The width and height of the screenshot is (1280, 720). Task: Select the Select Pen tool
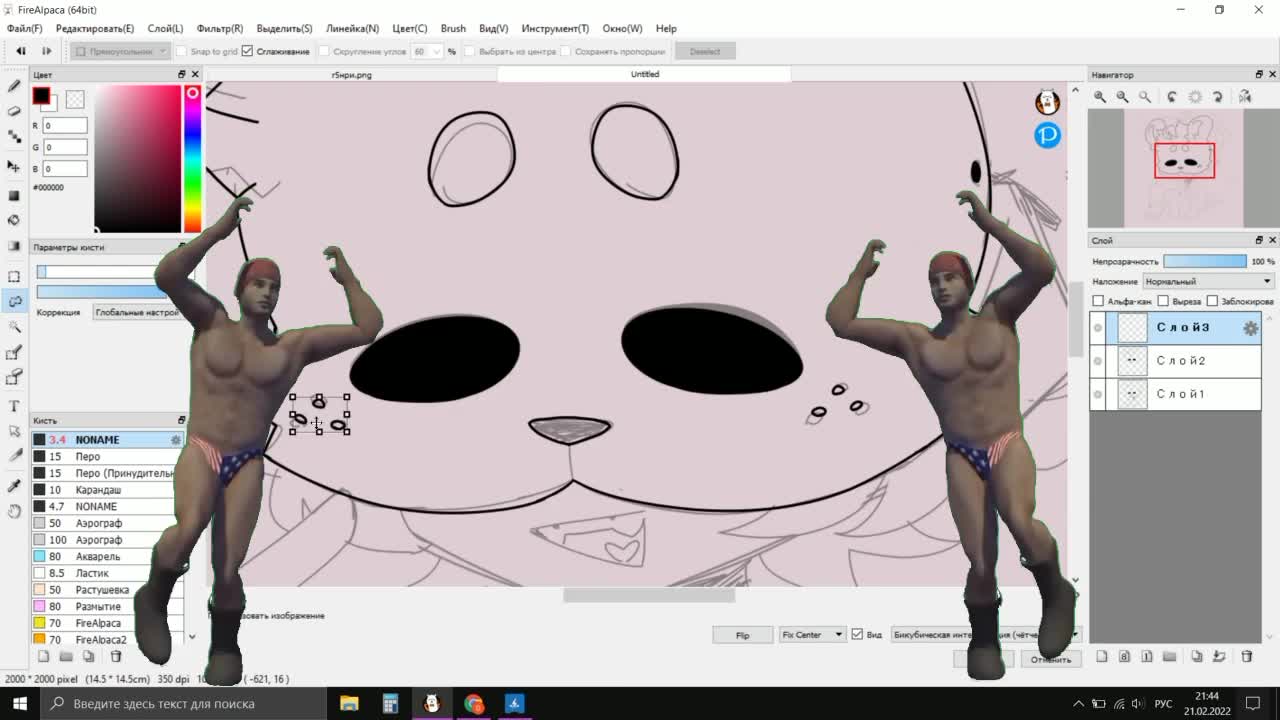click(14, 352)
